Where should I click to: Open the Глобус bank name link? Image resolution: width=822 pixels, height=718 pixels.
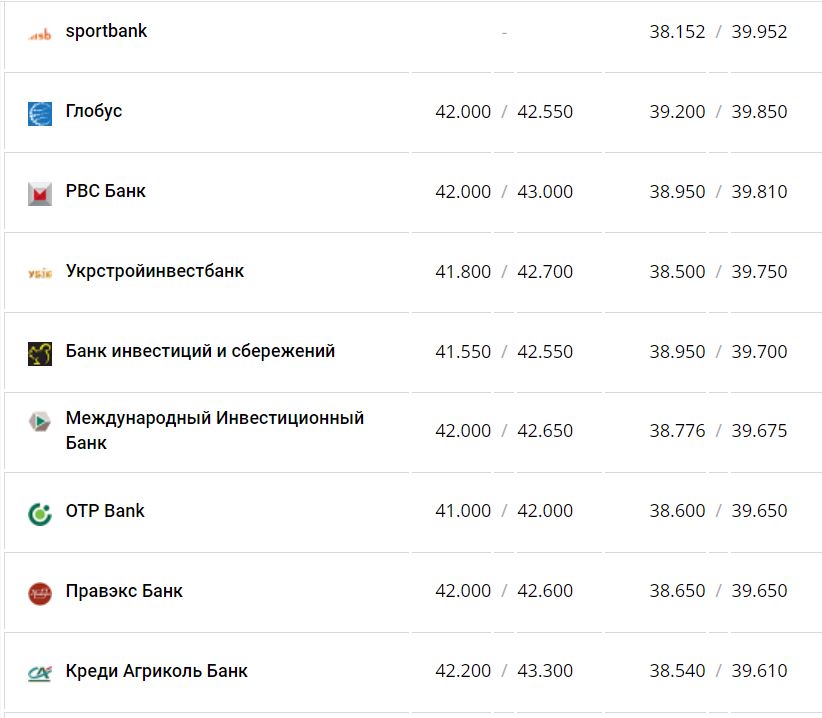[x=94, y=111]
